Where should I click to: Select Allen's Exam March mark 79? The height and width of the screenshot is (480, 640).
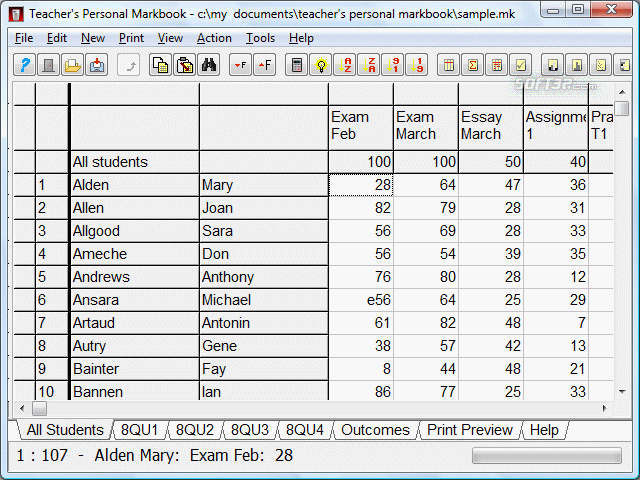(x=426, y=208)
